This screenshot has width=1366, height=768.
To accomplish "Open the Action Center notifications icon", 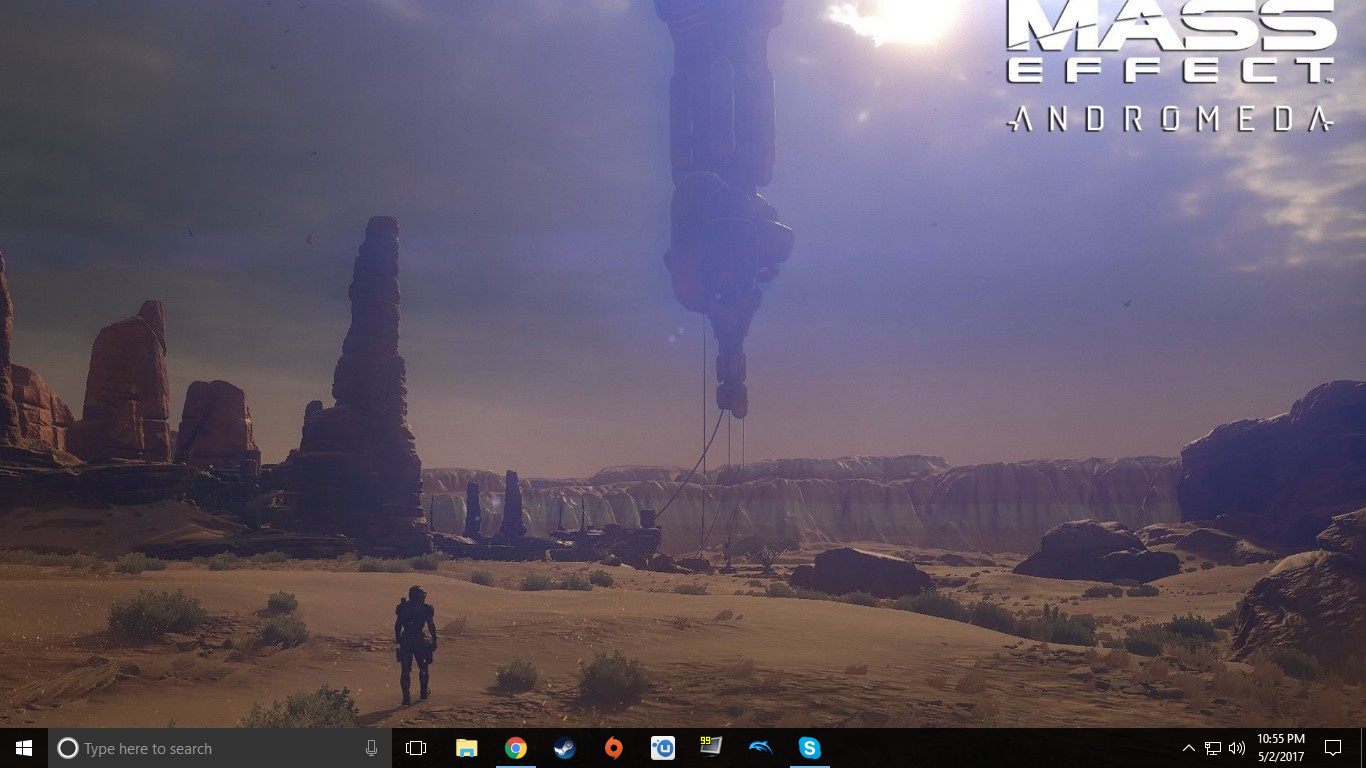I will (x=1332, y=748).
